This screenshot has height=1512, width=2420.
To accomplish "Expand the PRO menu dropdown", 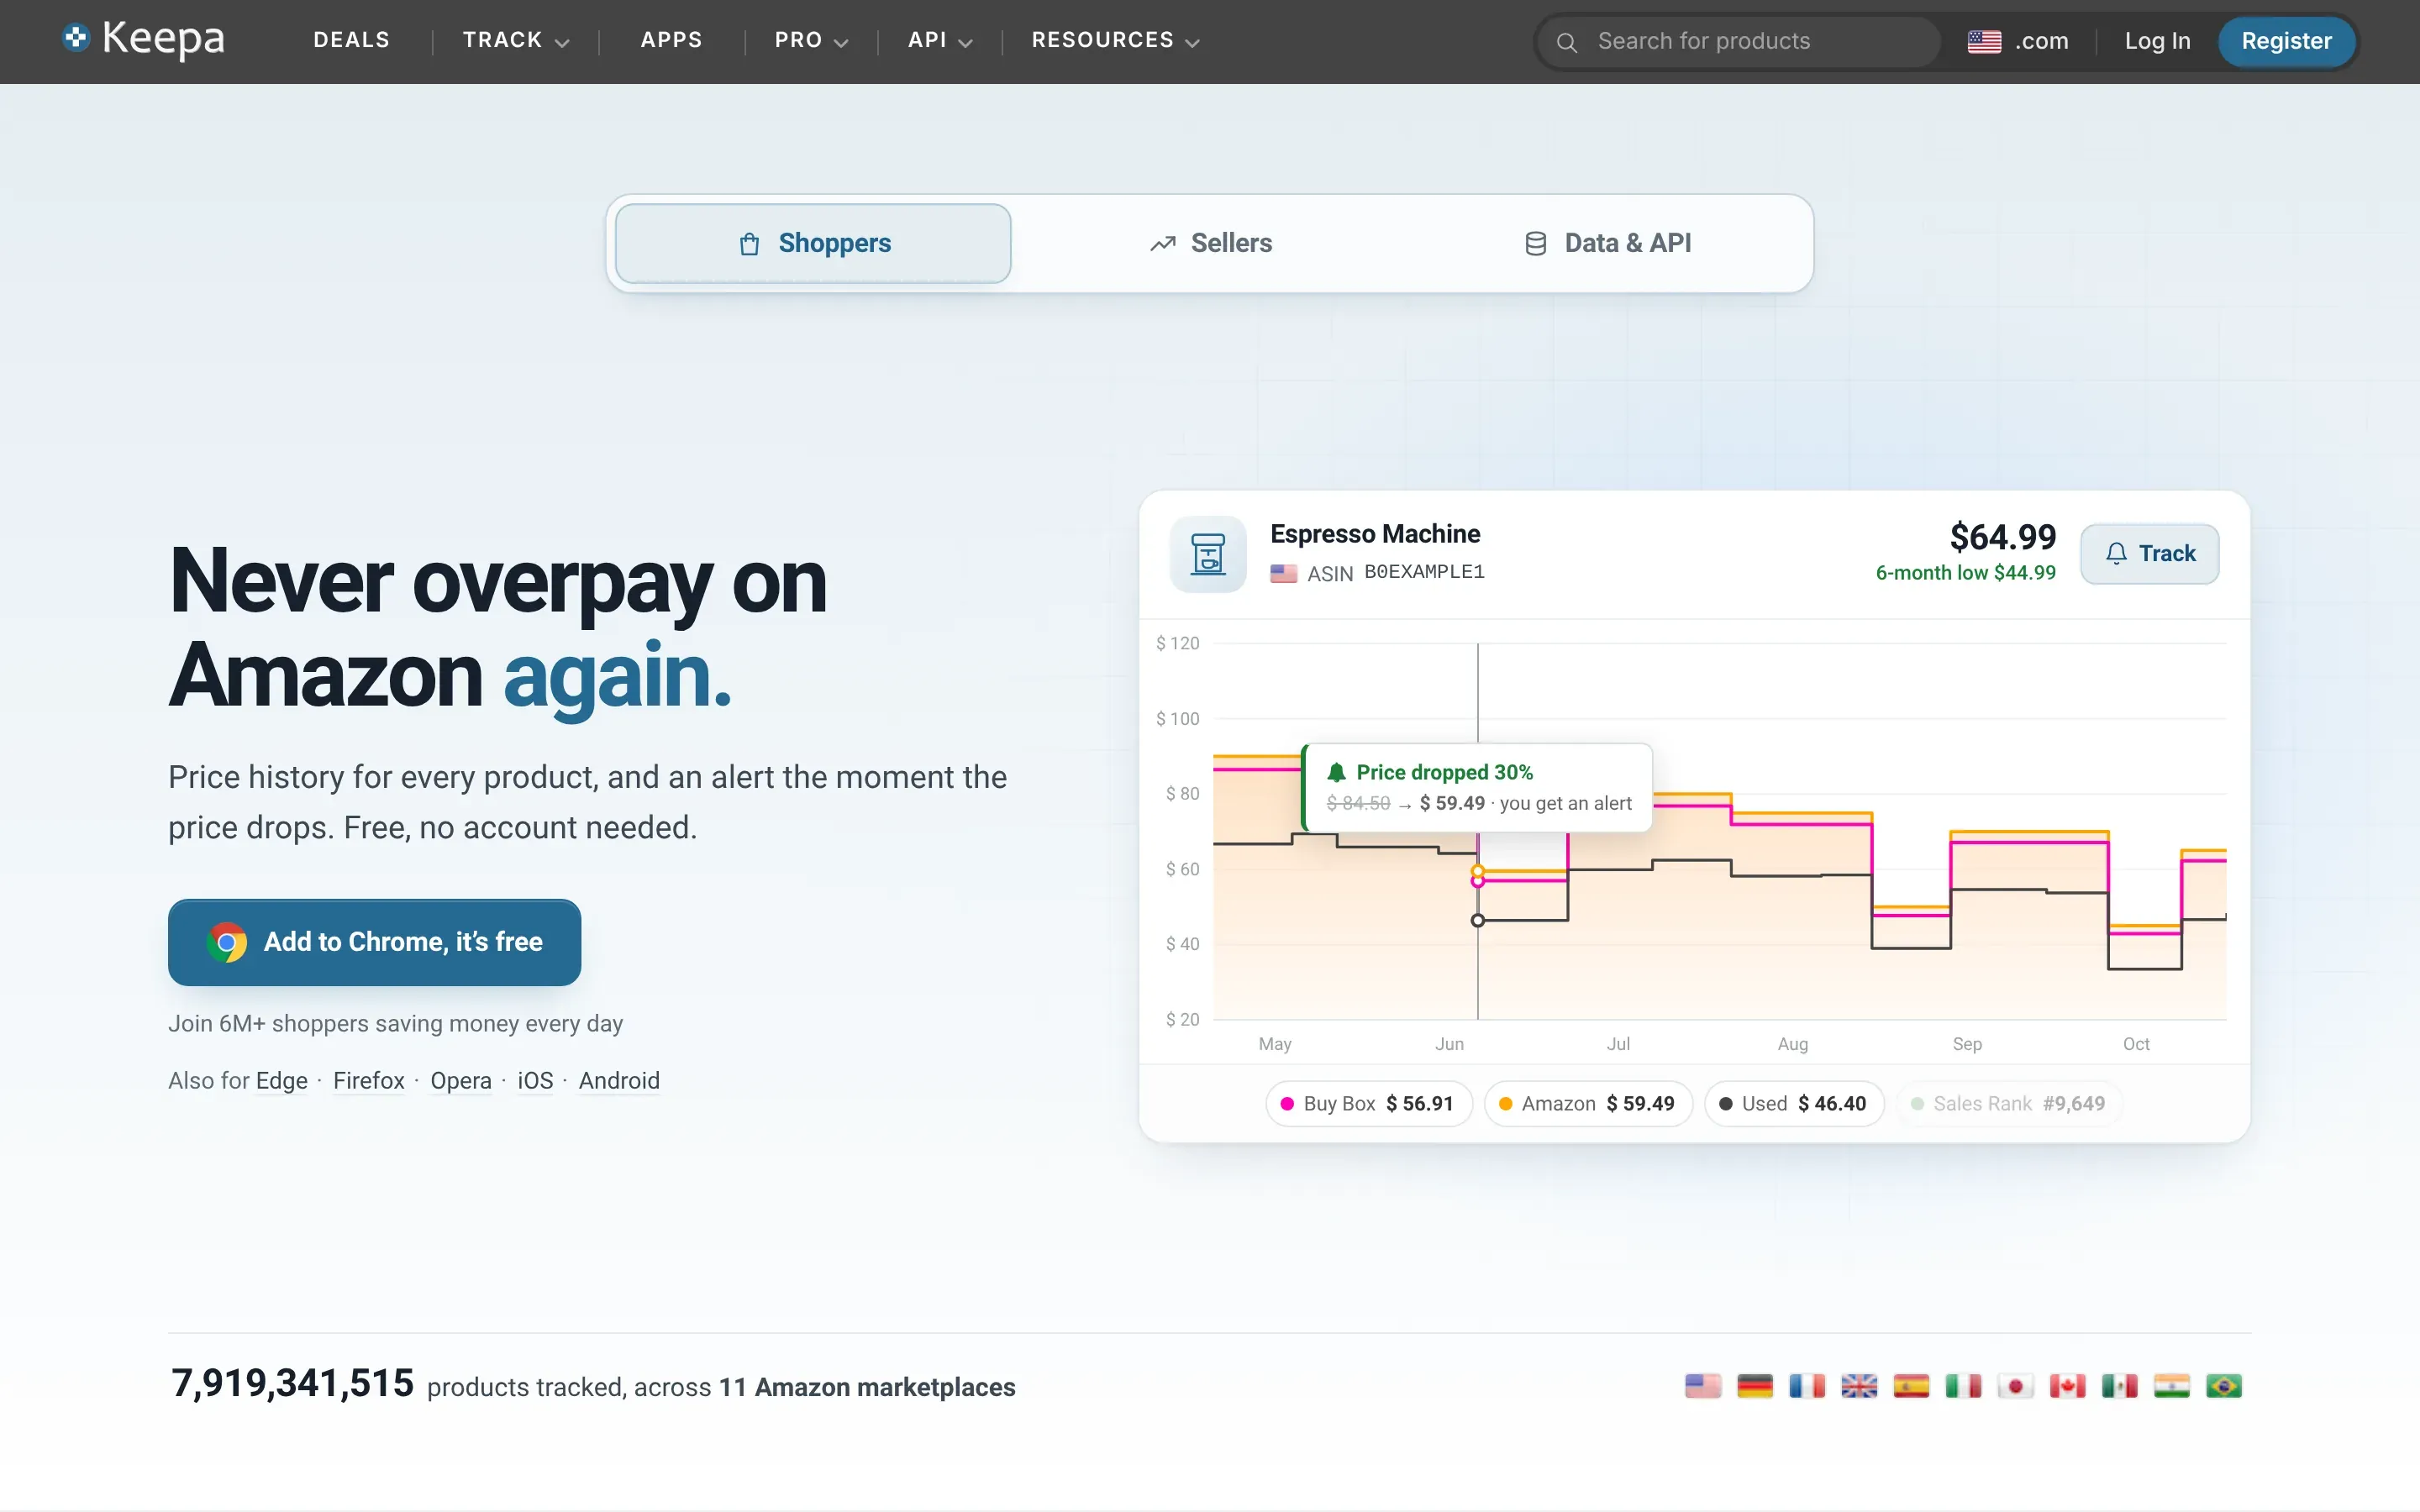I will [811, 40].
